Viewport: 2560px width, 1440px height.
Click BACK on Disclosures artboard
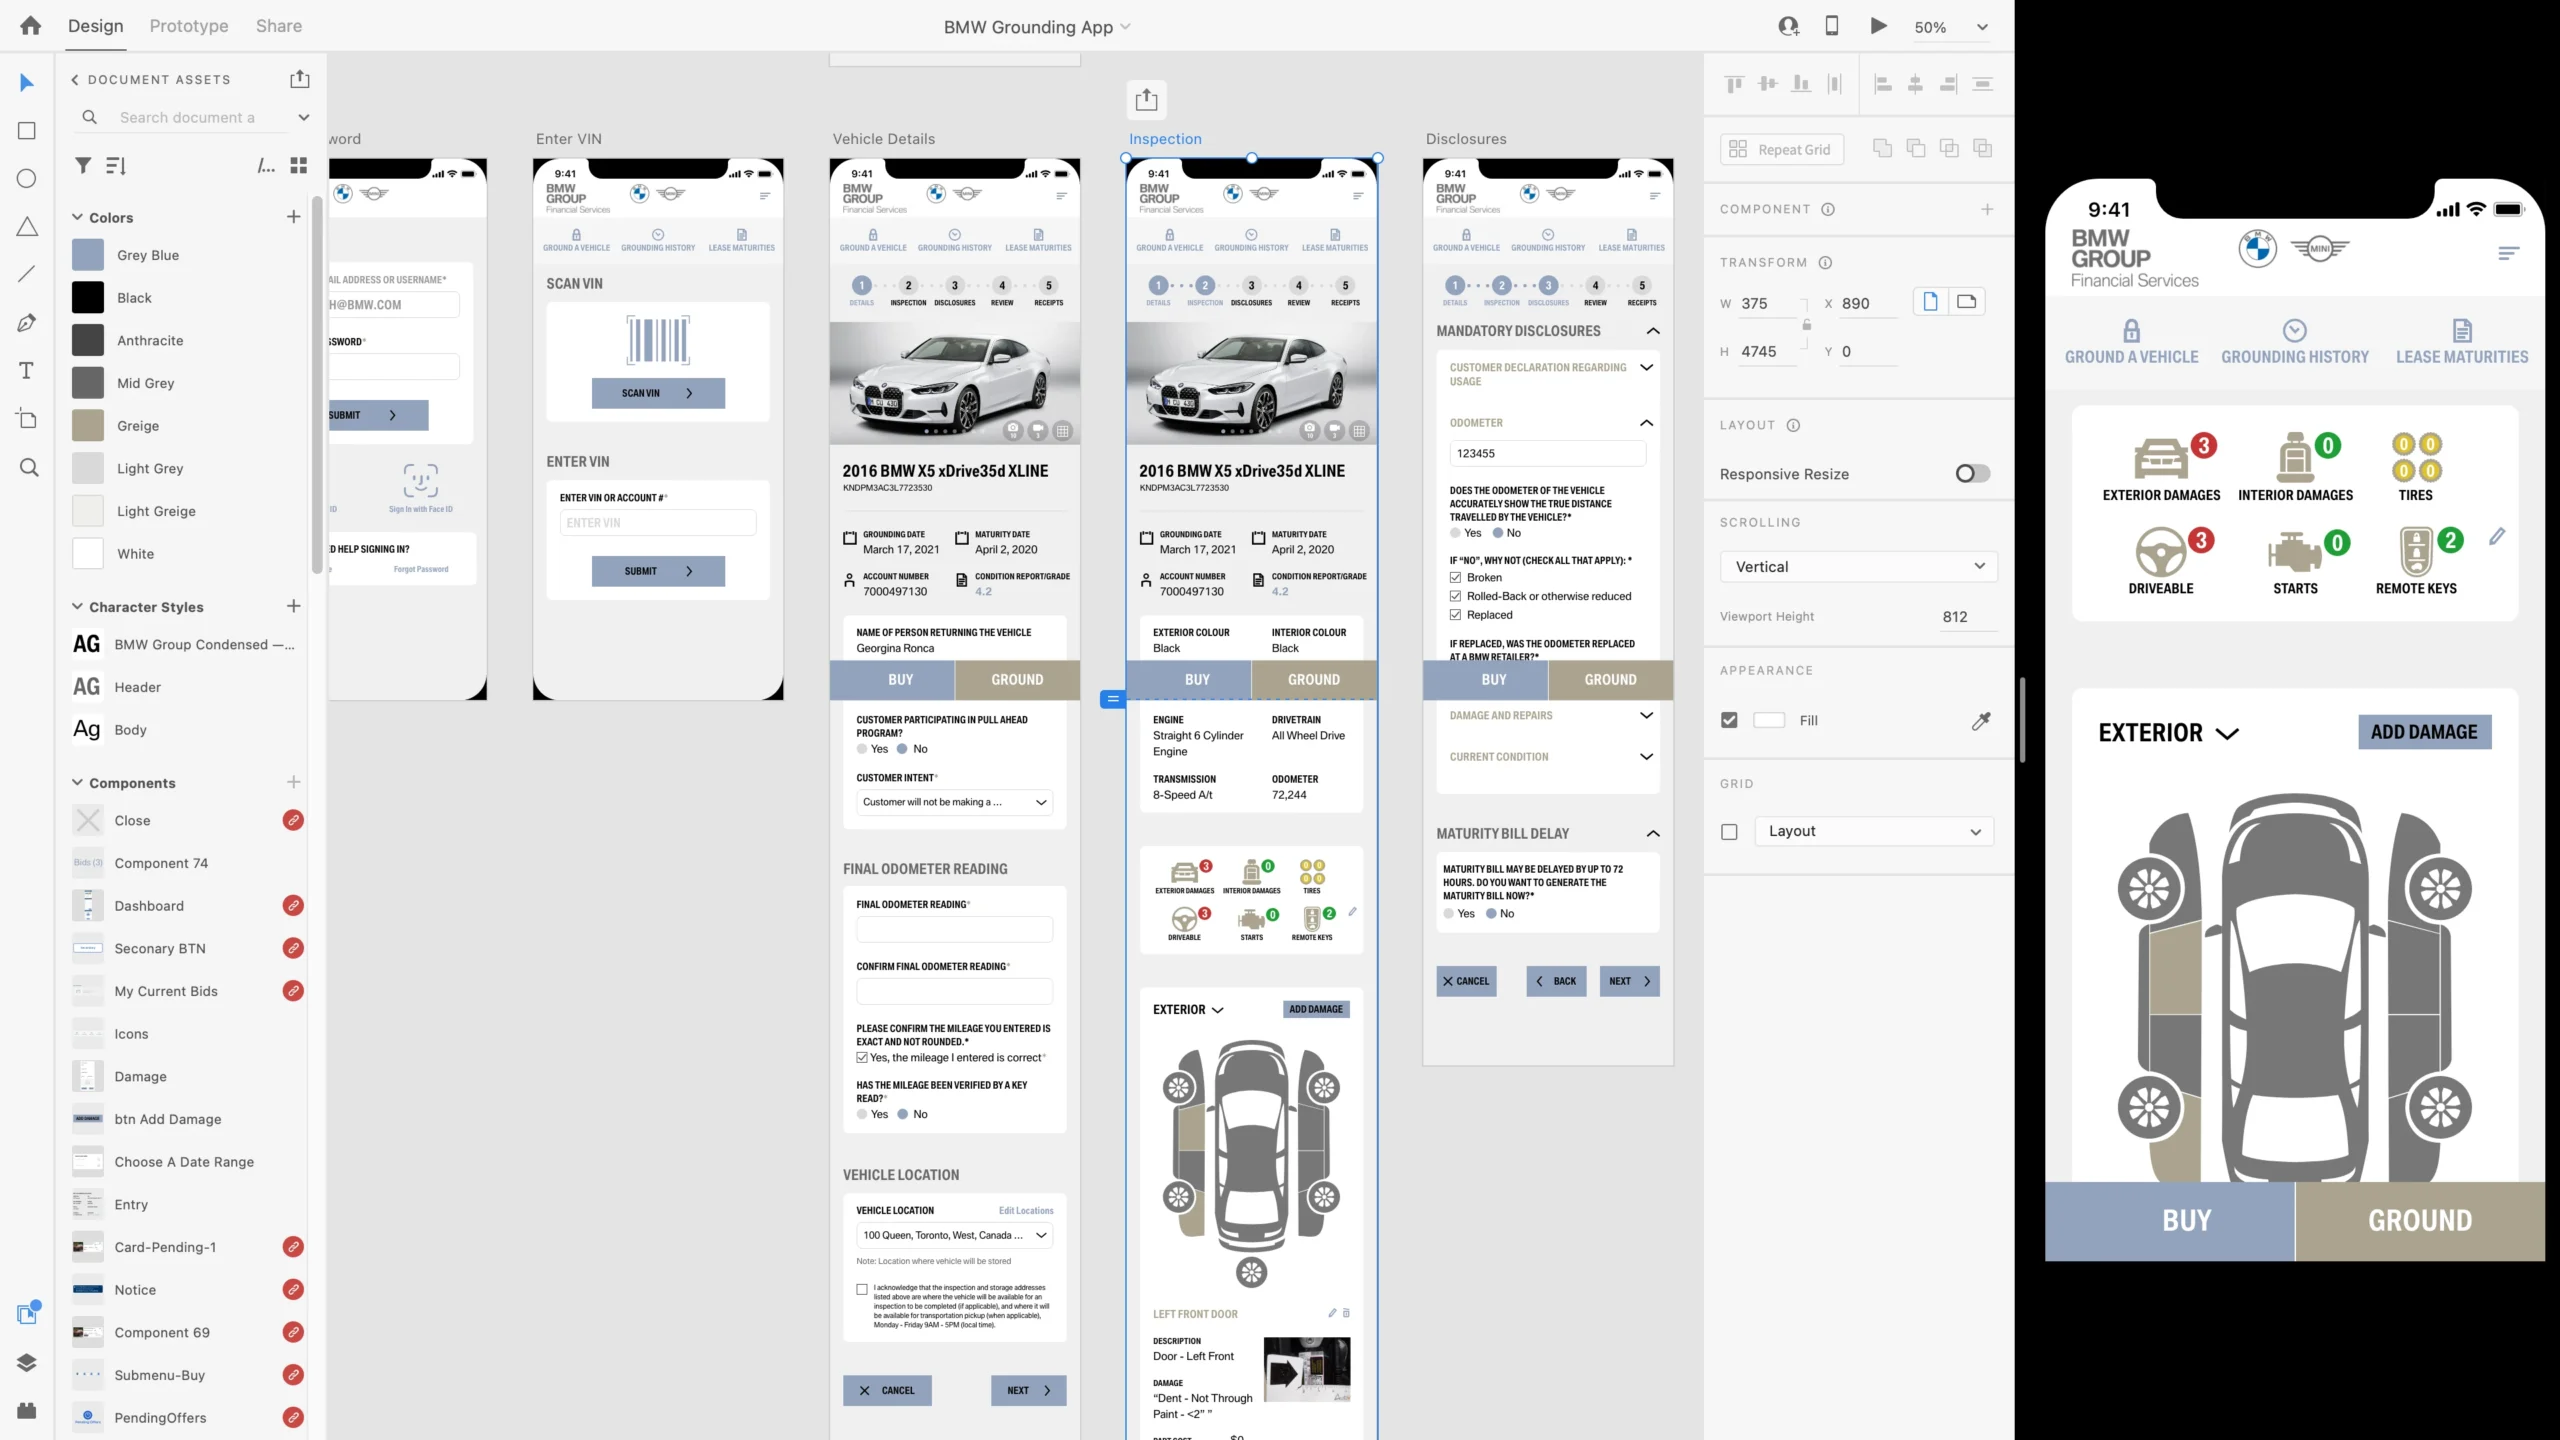[1556, 982]
